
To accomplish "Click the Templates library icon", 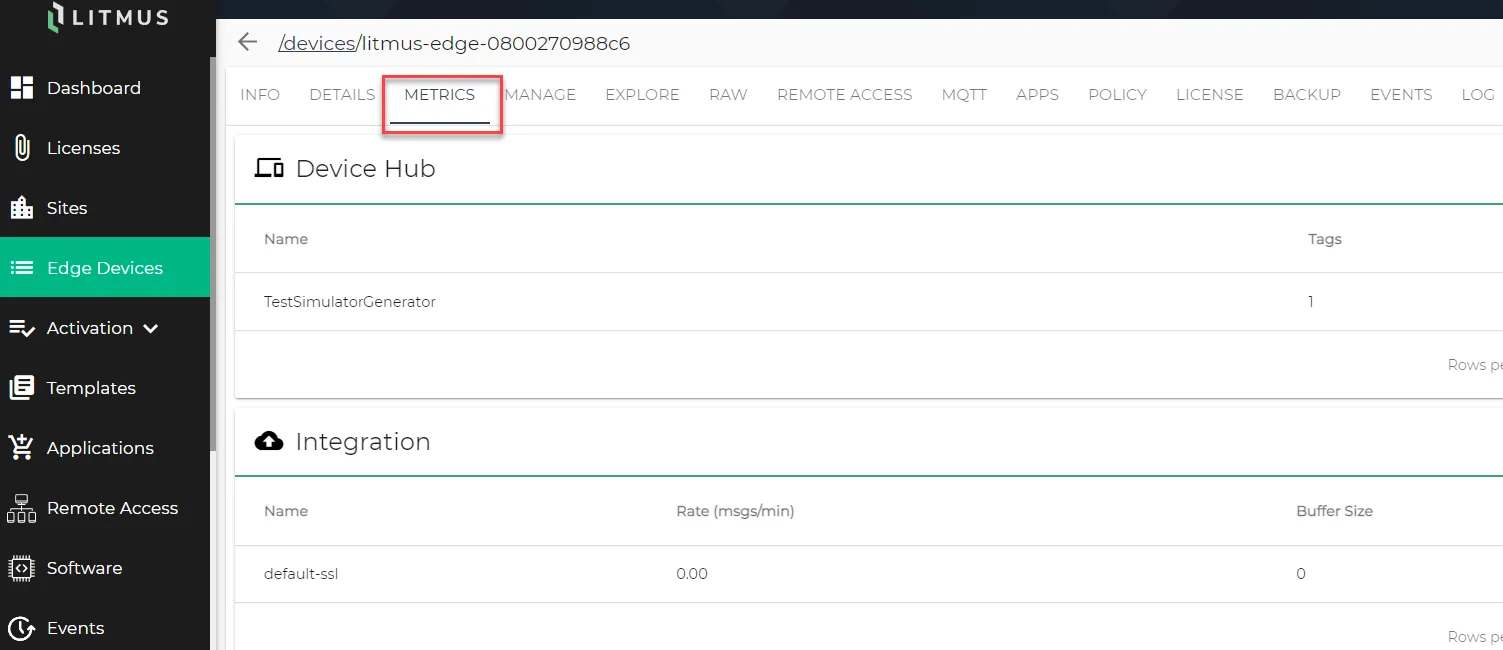I will tap(22, 388).
